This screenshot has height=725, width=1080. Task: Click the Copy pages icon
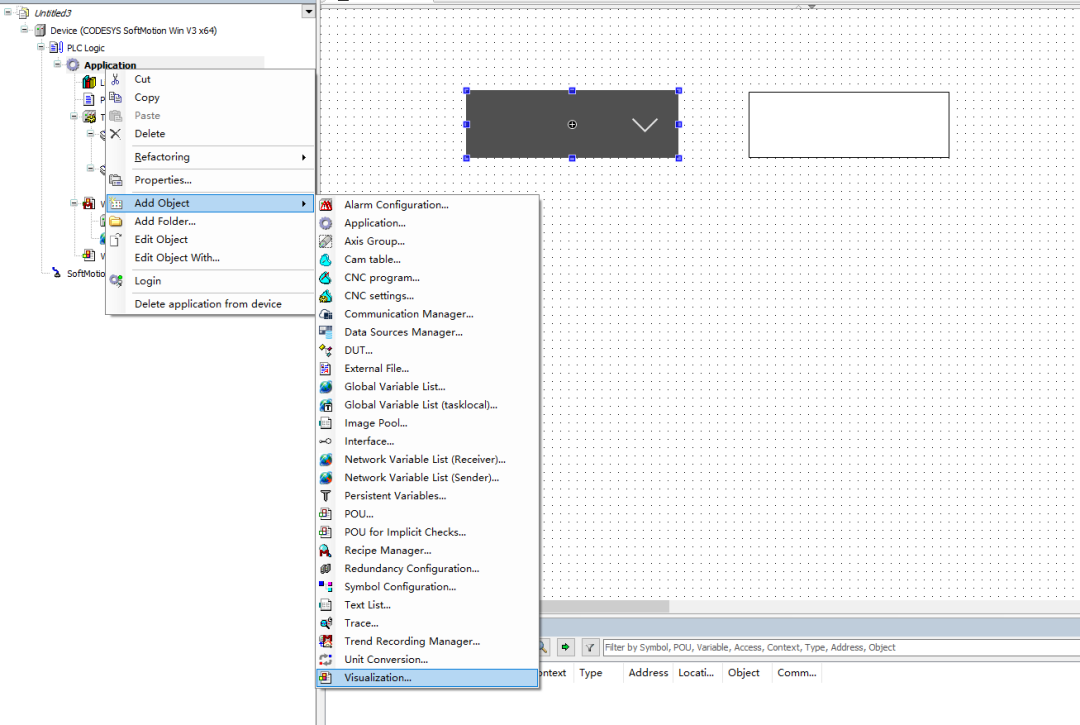point(116,98)
